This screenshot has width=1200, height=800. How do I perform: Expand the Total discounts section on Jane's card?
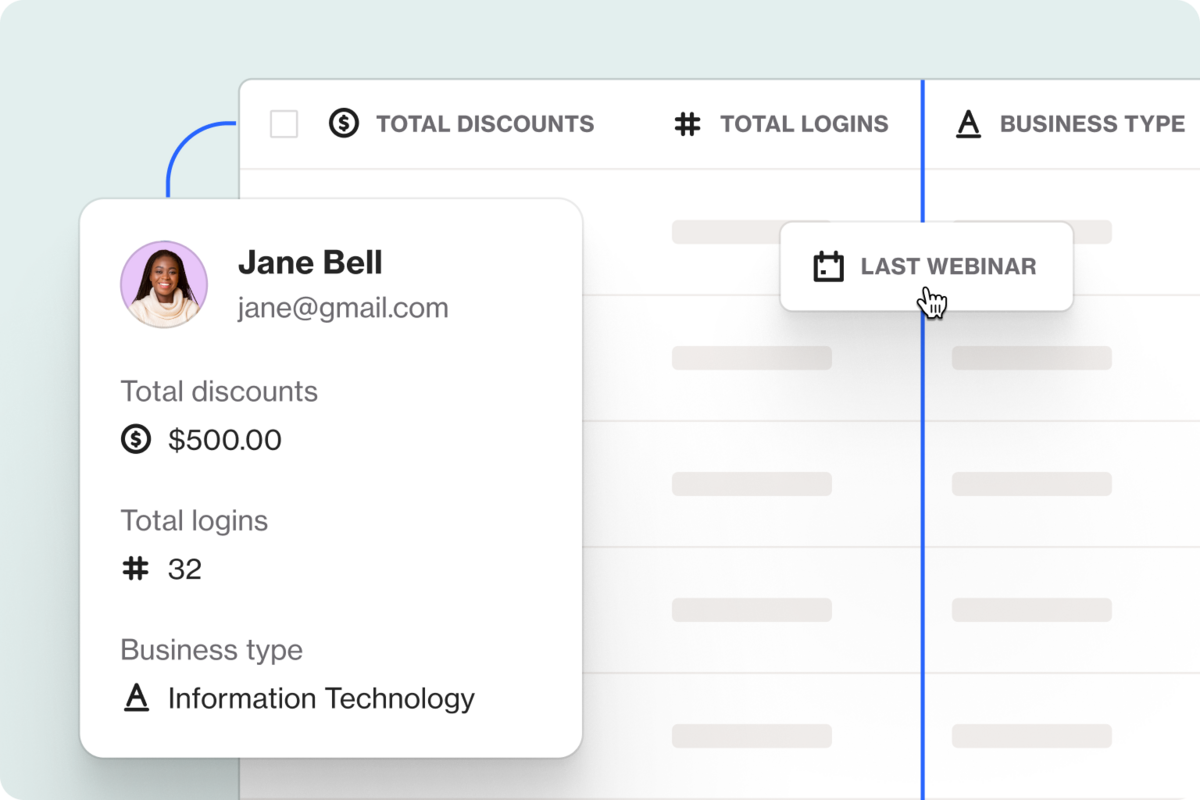click(x=219, y=392)
